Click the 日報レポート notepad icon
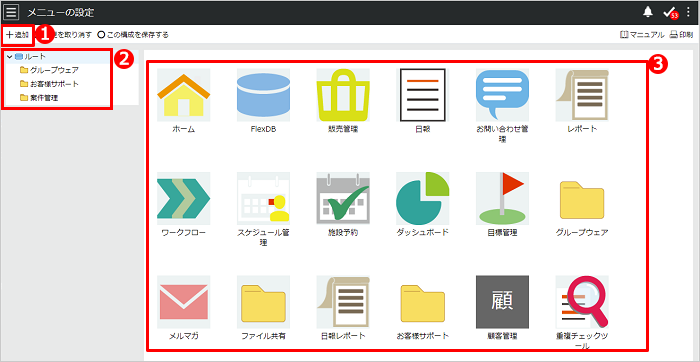Viewport: 700px width, 362px height. click(343, 302)
